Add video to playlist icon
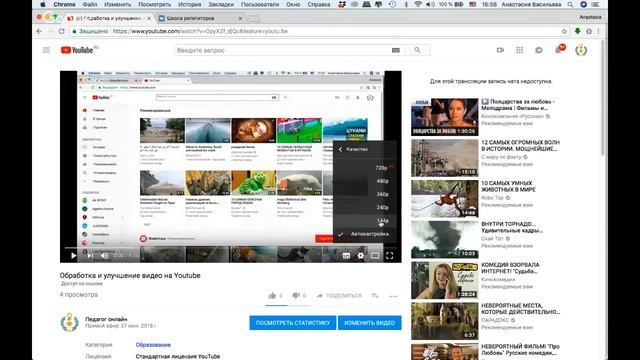640x360 pixels. pyautogui.click(x=375, y=296)
